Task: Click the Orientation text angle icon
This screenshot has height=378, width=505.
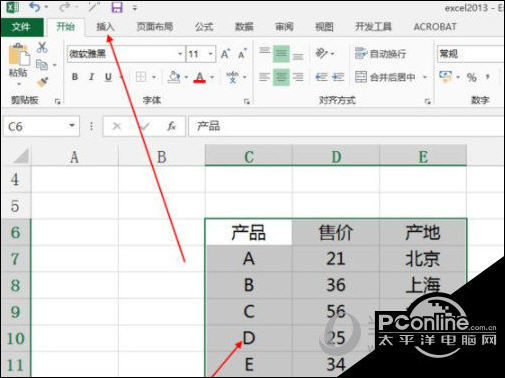Action: [322, 53]
